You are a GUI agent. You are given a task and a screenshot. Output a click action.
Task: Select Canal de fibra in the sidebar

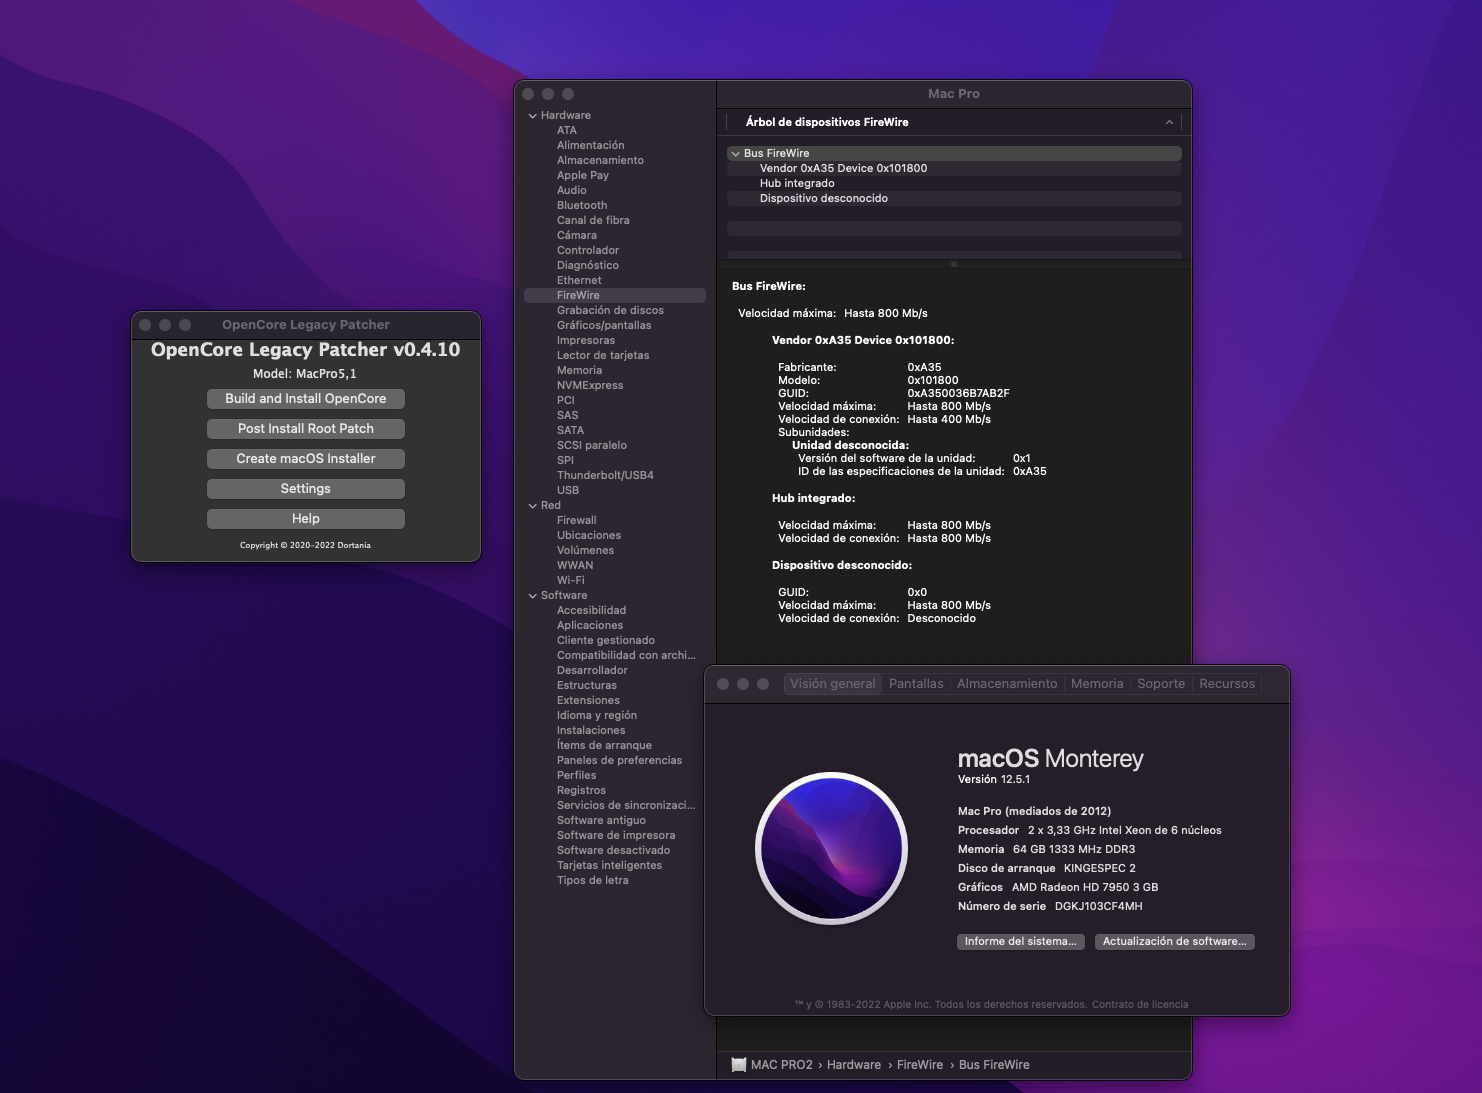(x=593, y=221)
